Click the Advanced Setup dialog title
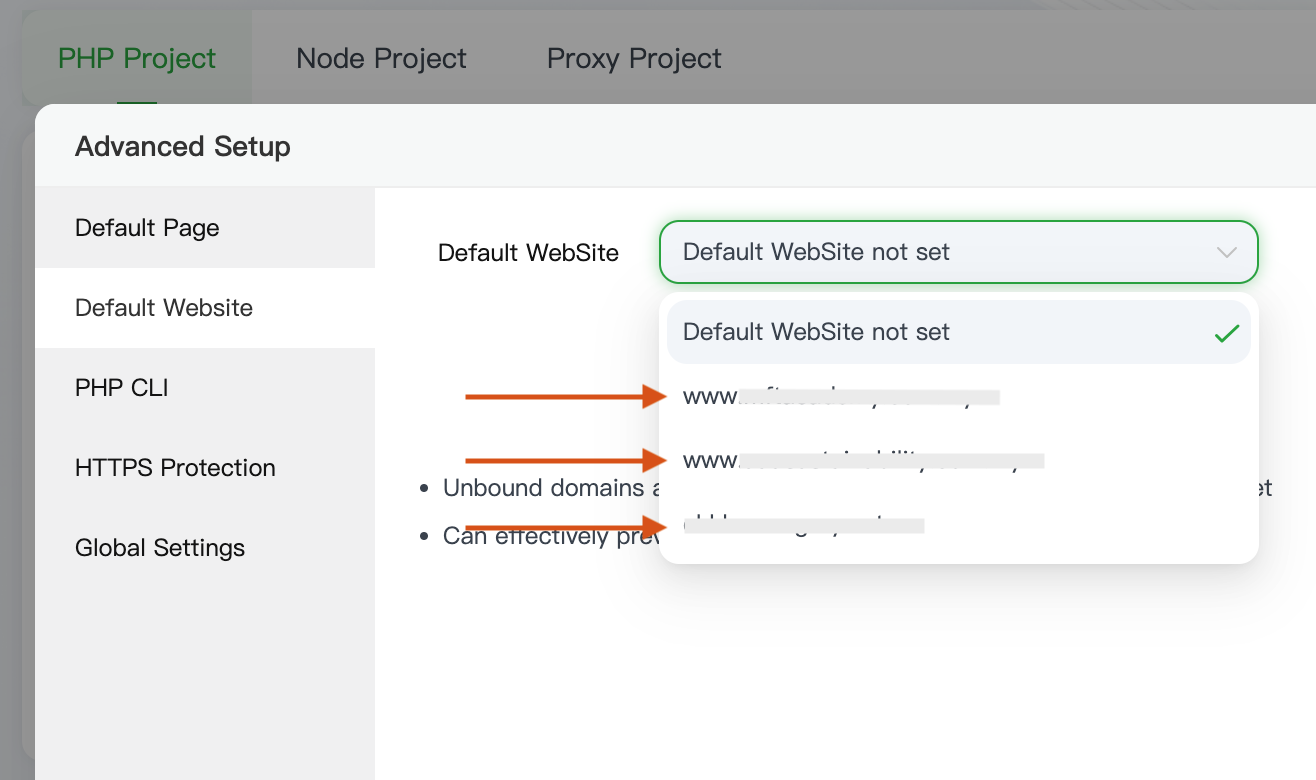 click(183, 147)
